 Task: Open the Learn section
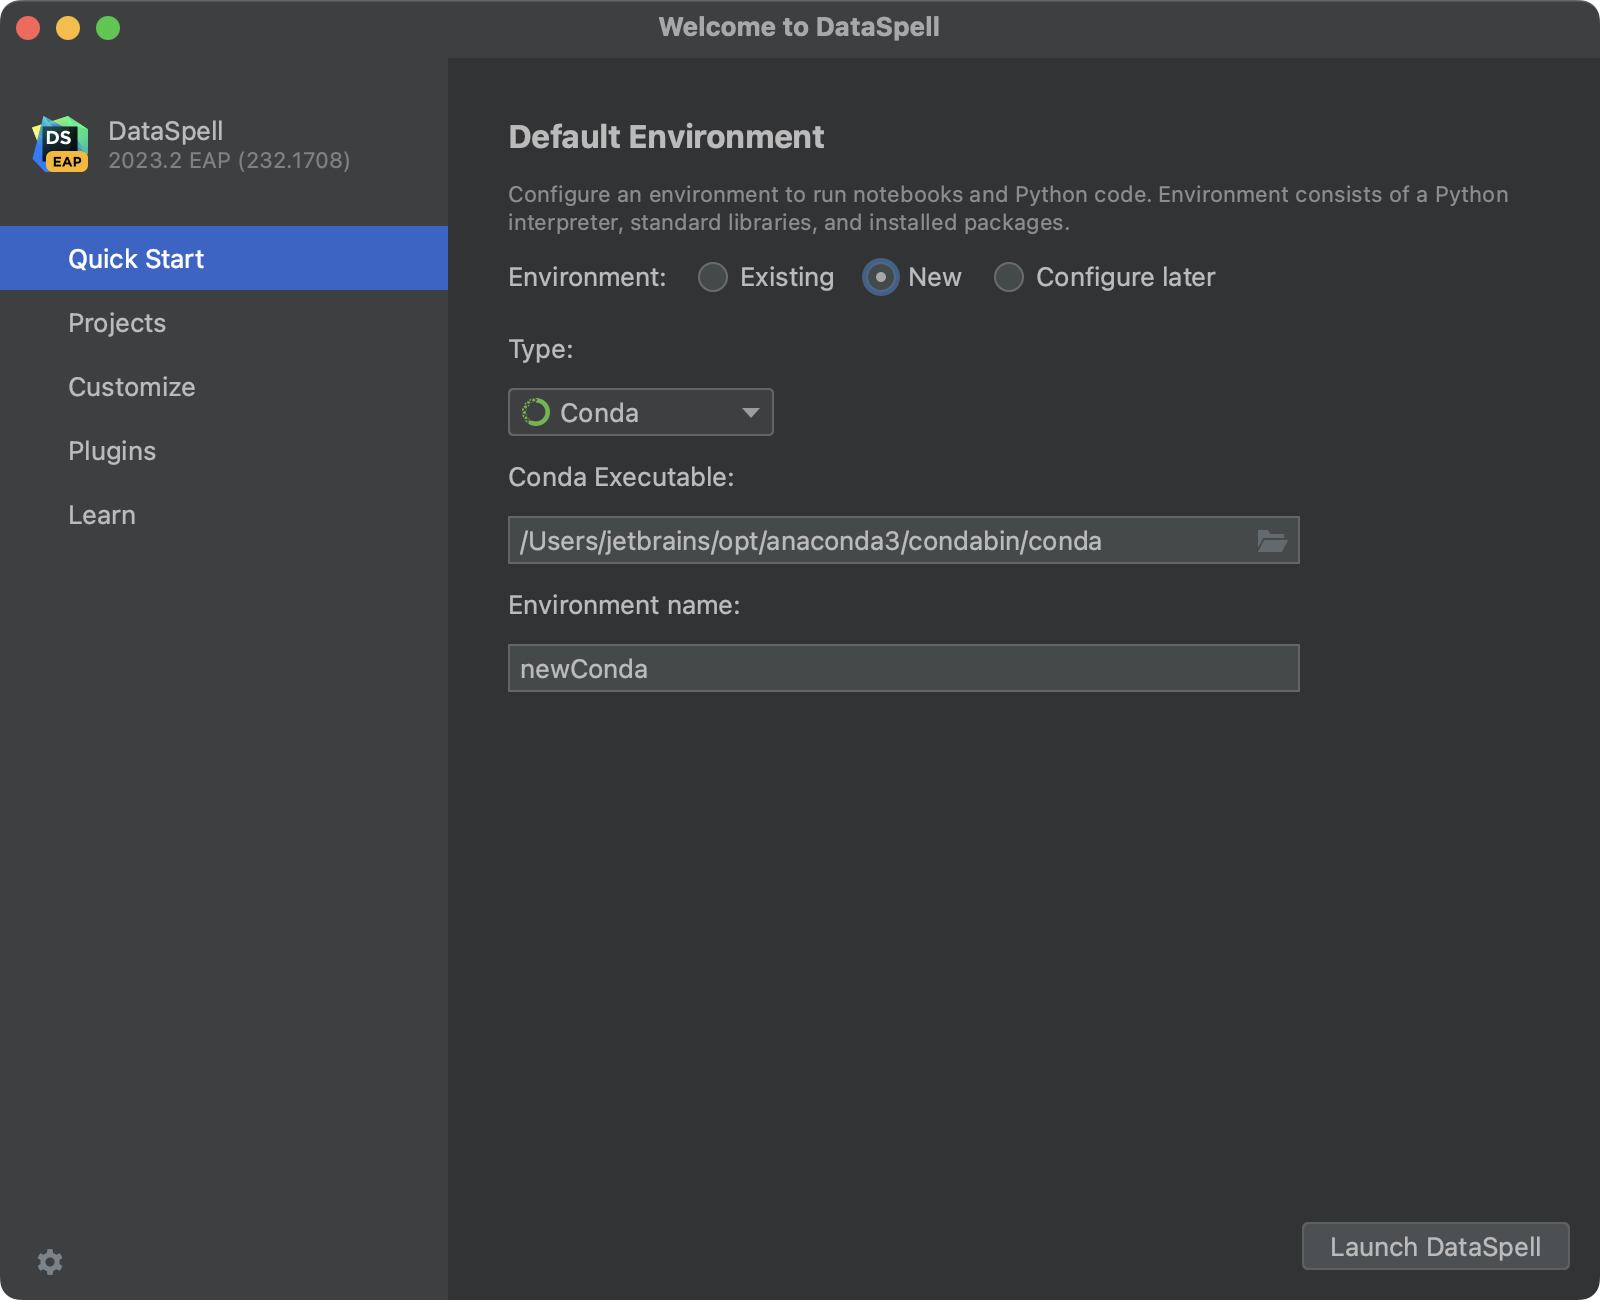pos(101,514)
